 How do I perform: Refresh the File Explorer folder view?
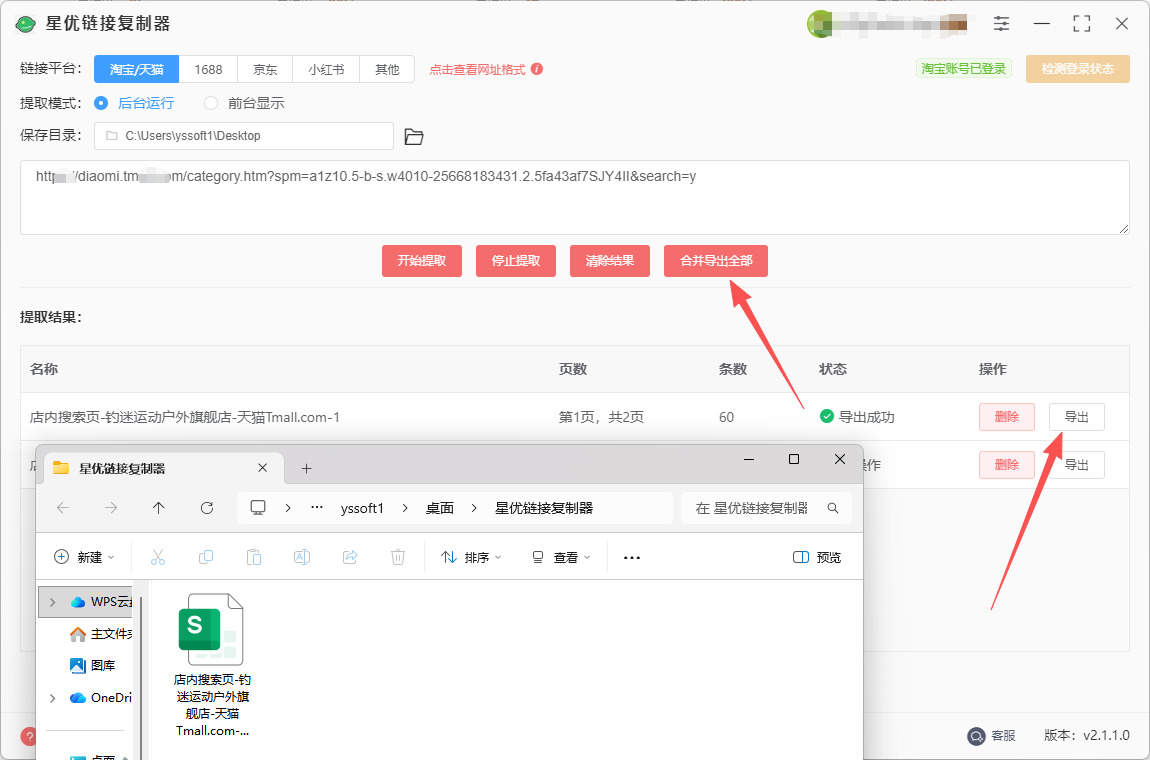(207, 508)
